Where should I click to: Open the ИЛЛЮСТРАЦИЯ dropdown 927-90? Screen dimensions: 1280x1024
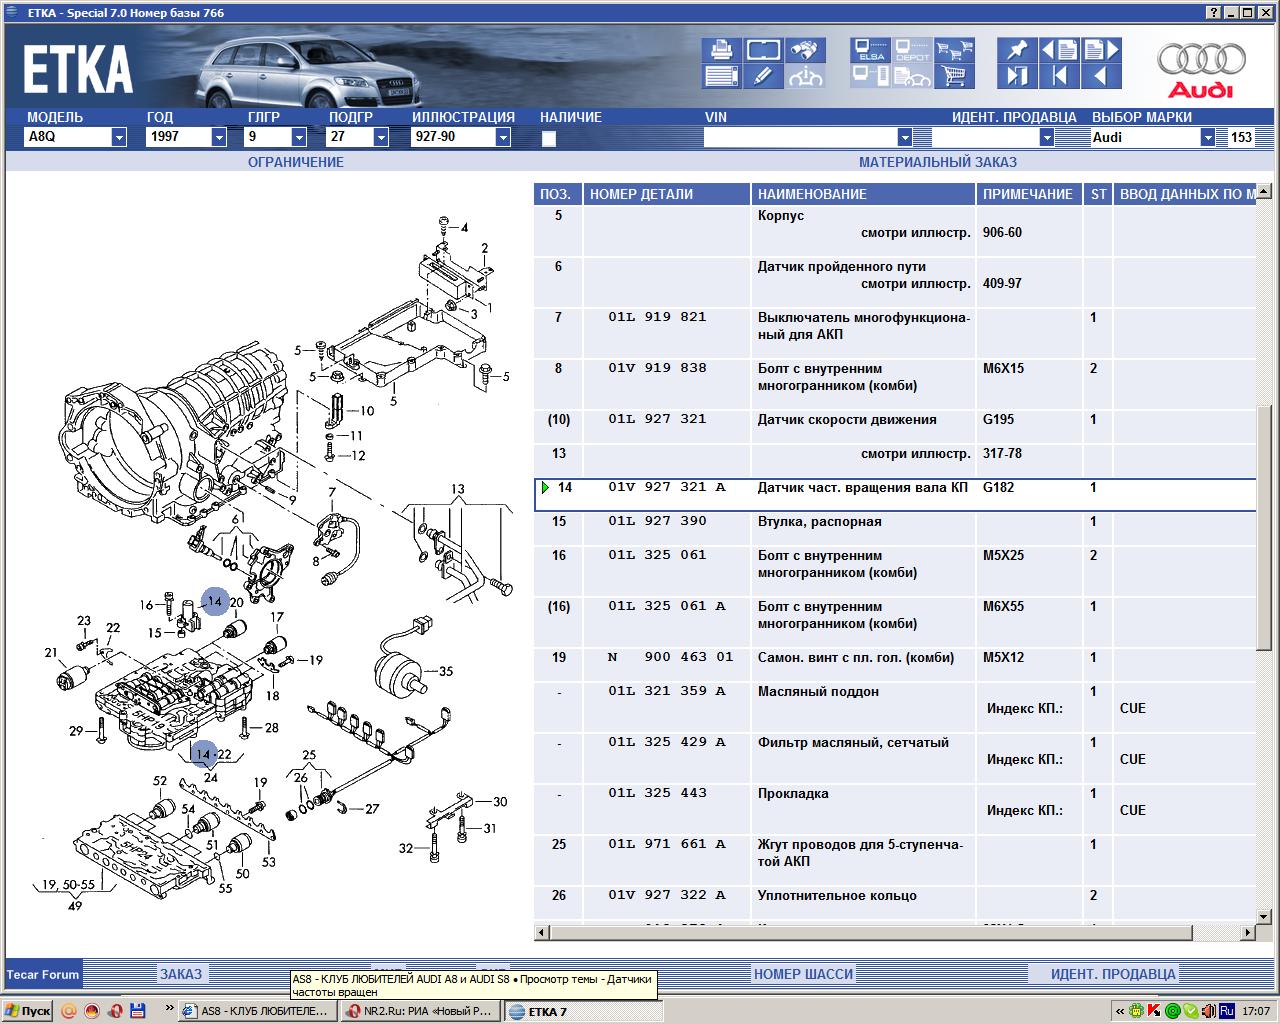point(502,138)
